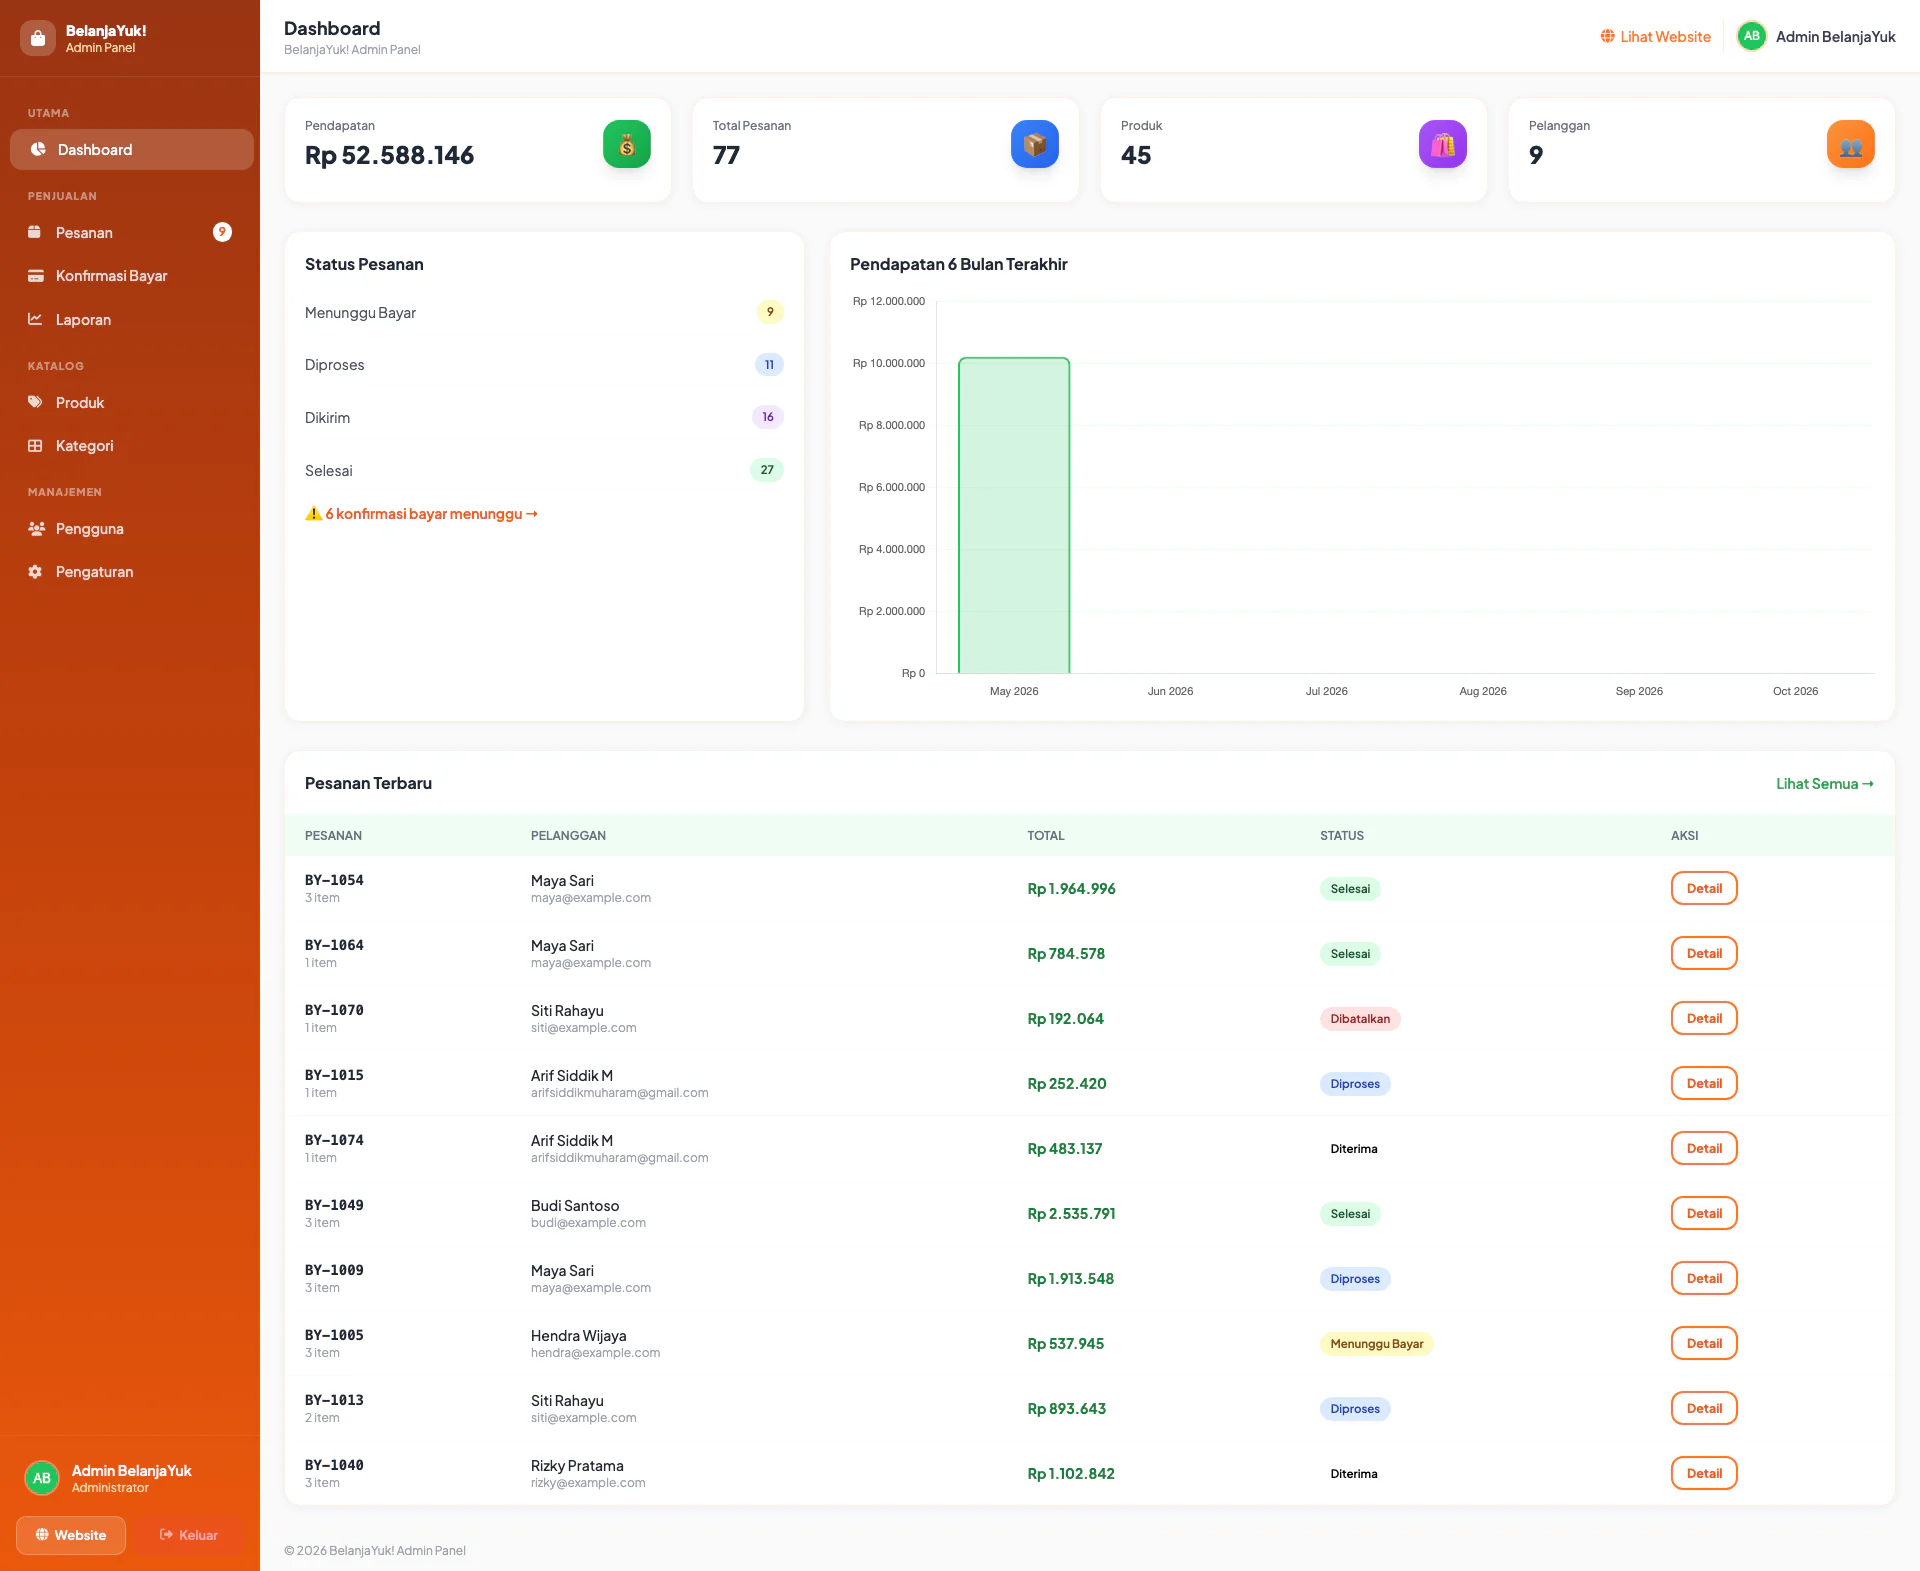
Task: Open Detail for order BY-1005
Action: click(1704, 1343)
